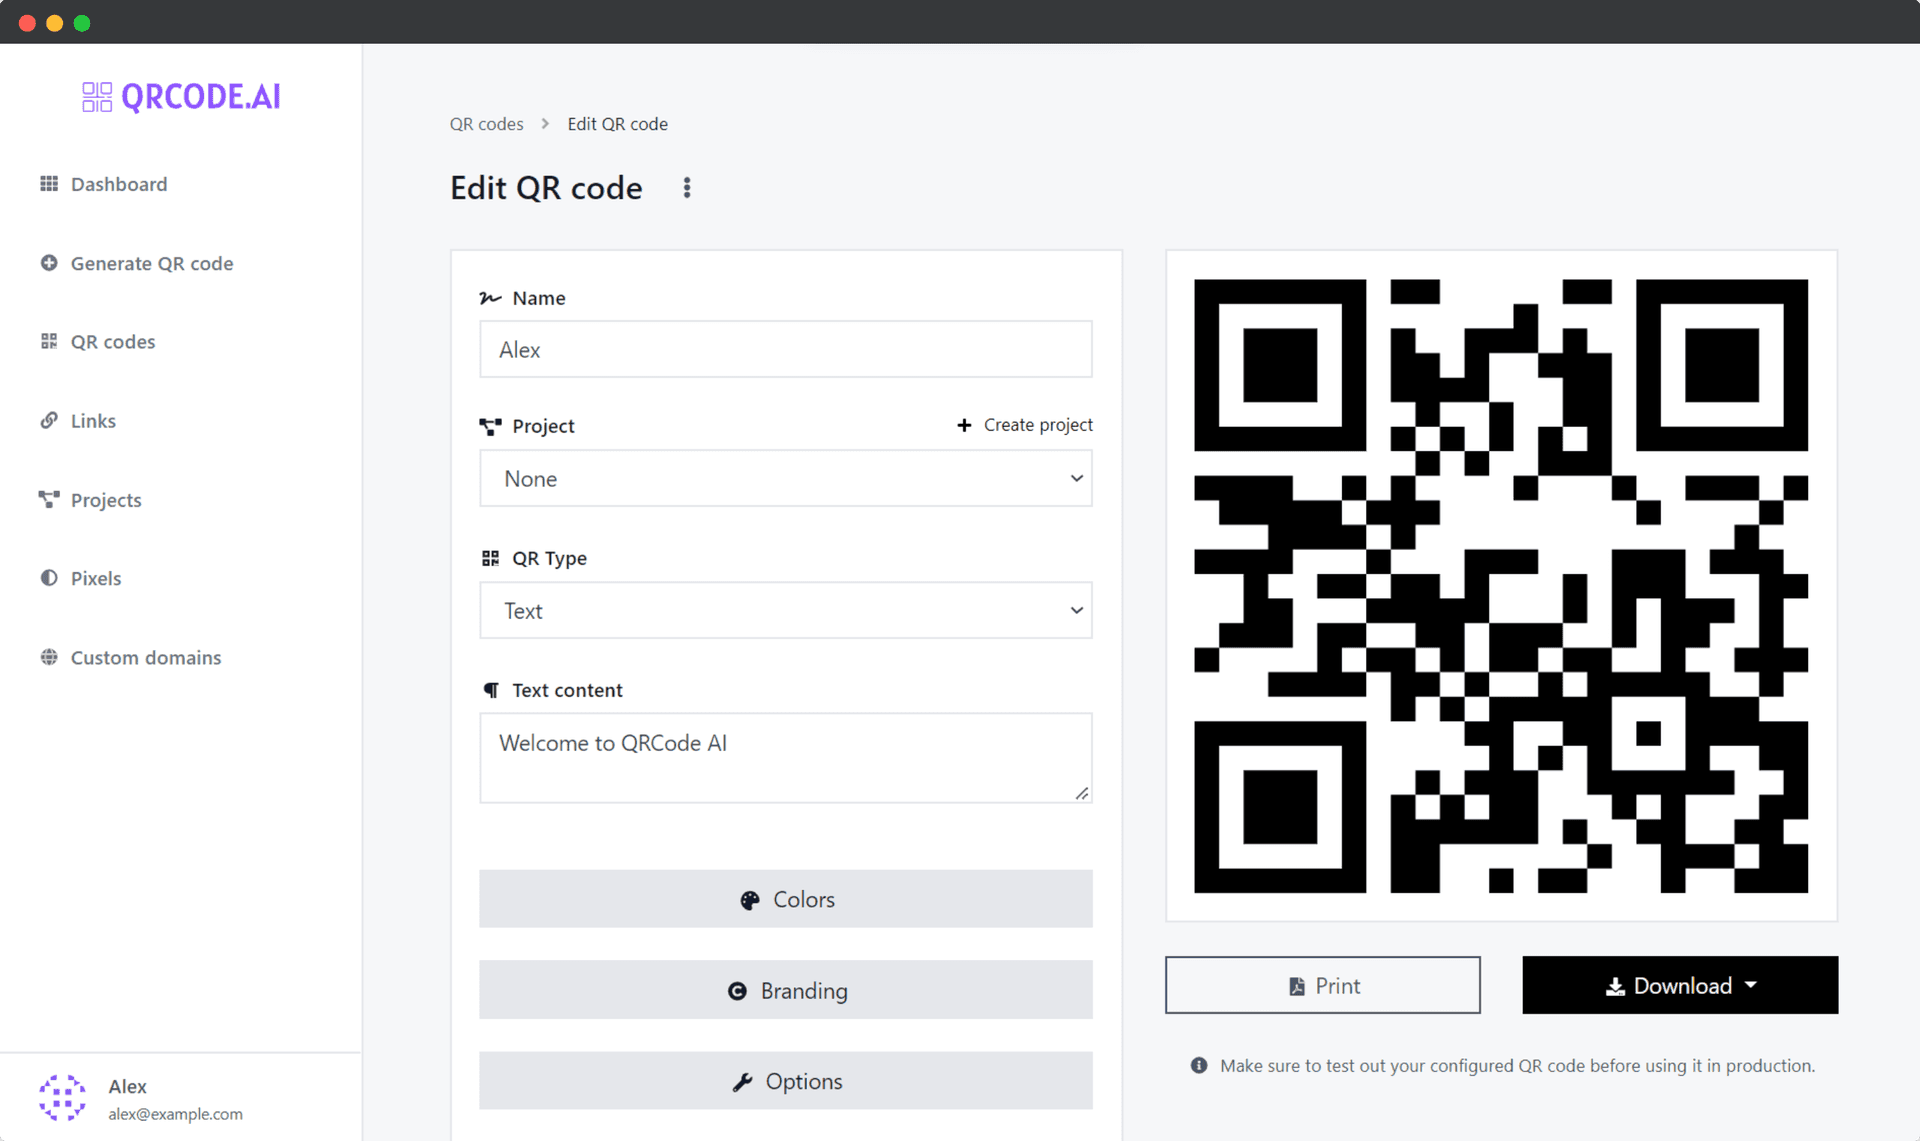Click the QR code preview image
The image size is (1920, 1141).
[x=1501, y=586]
